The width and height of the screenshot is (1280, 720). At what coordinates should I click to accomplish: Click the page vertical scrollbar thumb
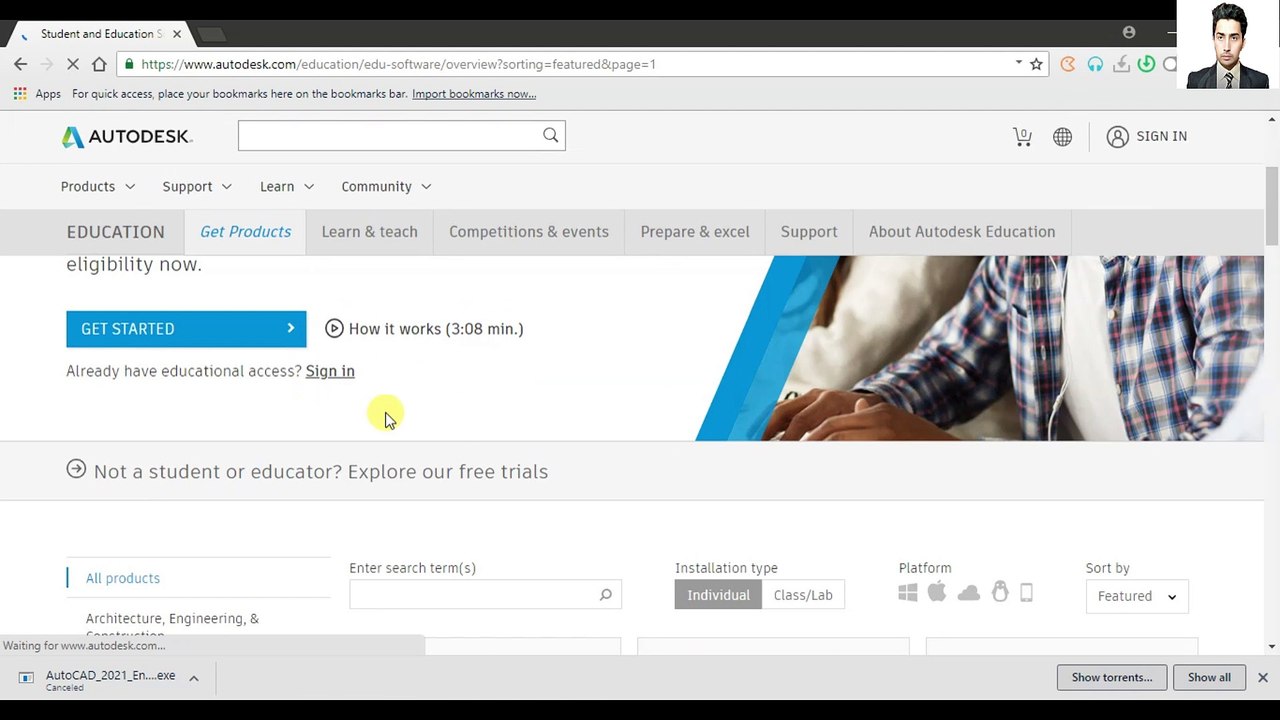(x=1272, y=205)
